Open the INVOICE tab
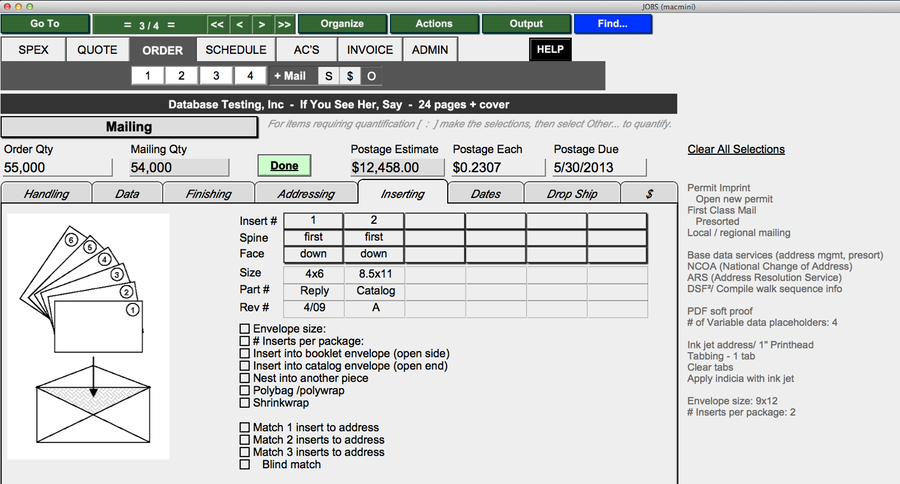The width and height of the screenshot is (900, 484). pos(370,50)
